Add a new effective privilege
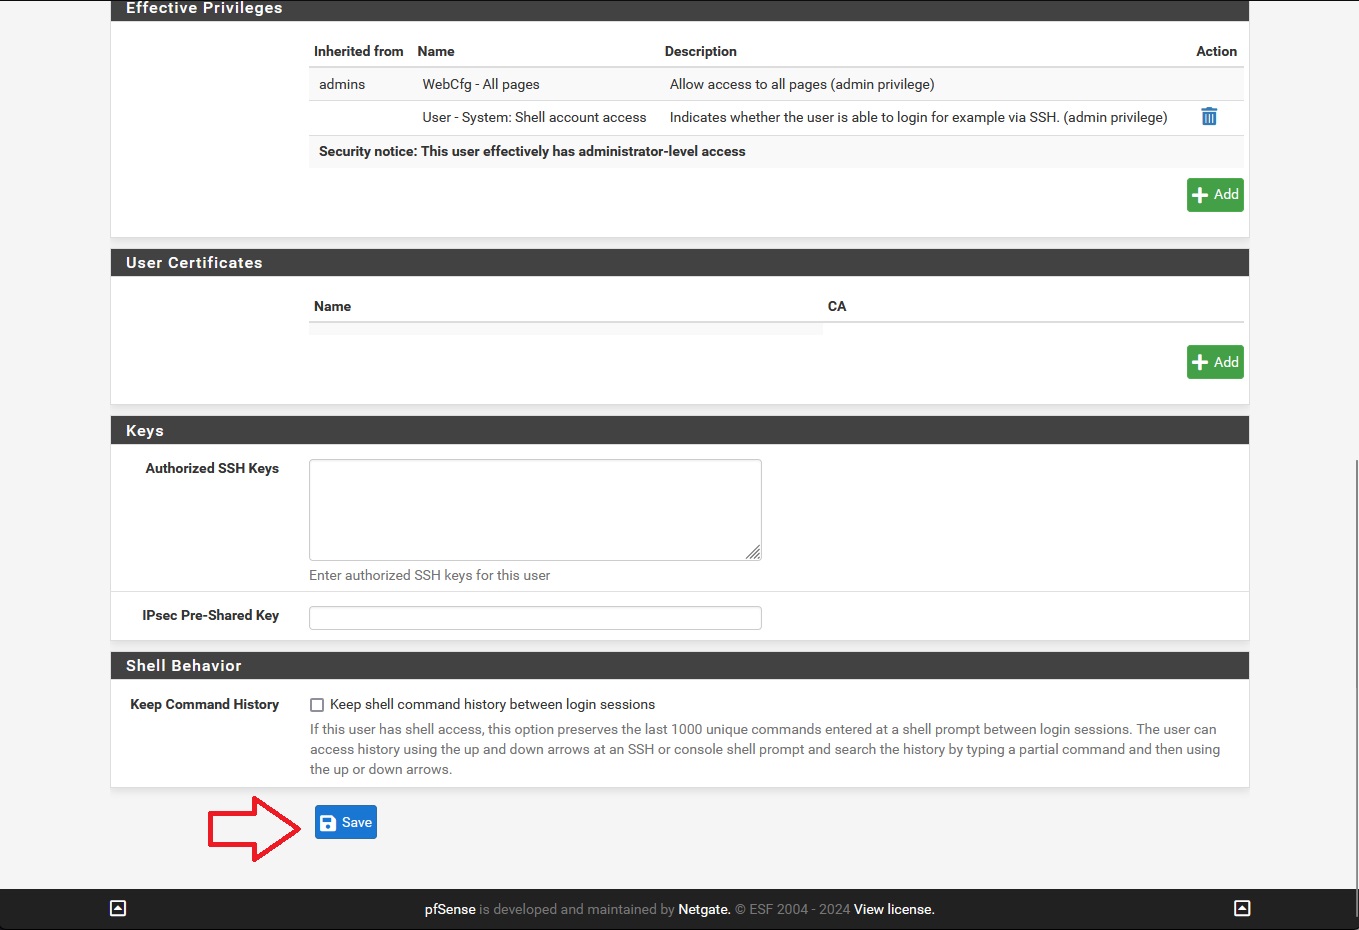The image size is (1359, 930). tap(1215, 195)
